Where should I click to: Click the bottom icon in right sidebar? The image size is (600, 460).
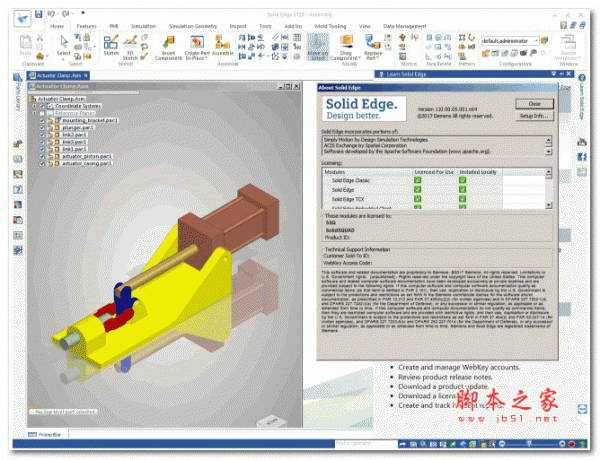(582, 409)
